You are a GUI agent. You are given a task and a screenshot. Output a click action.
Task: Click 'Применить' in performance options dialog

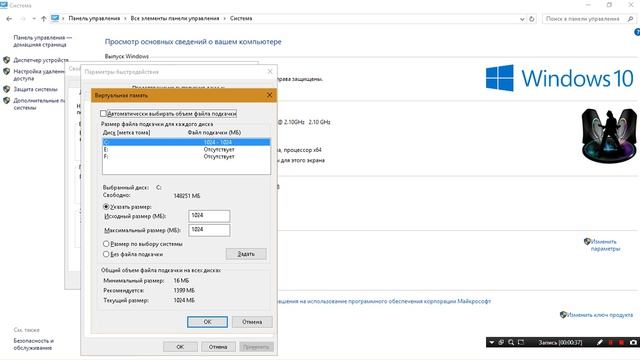[256, 347]
